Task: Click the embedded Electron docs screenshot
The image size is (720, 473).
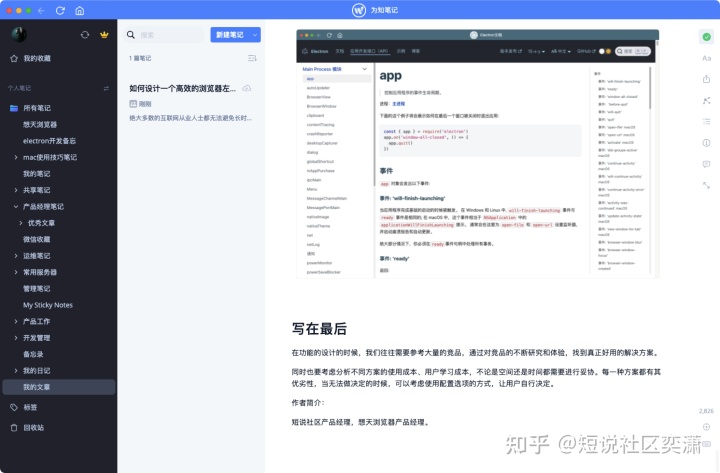Action: click(478, 153)
